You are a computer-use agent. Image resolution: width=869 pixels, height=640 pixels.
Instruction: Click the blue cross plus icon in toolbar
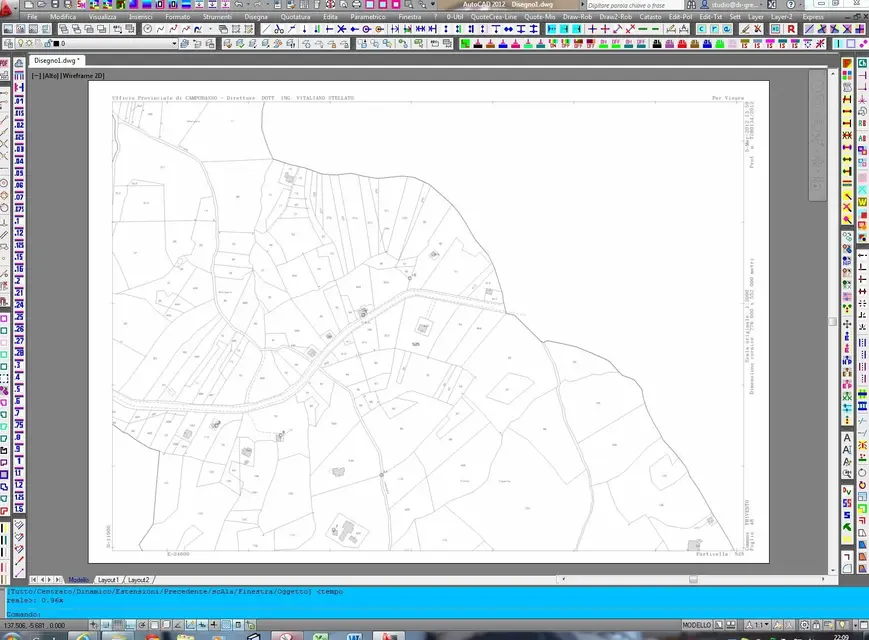point(592,29)
